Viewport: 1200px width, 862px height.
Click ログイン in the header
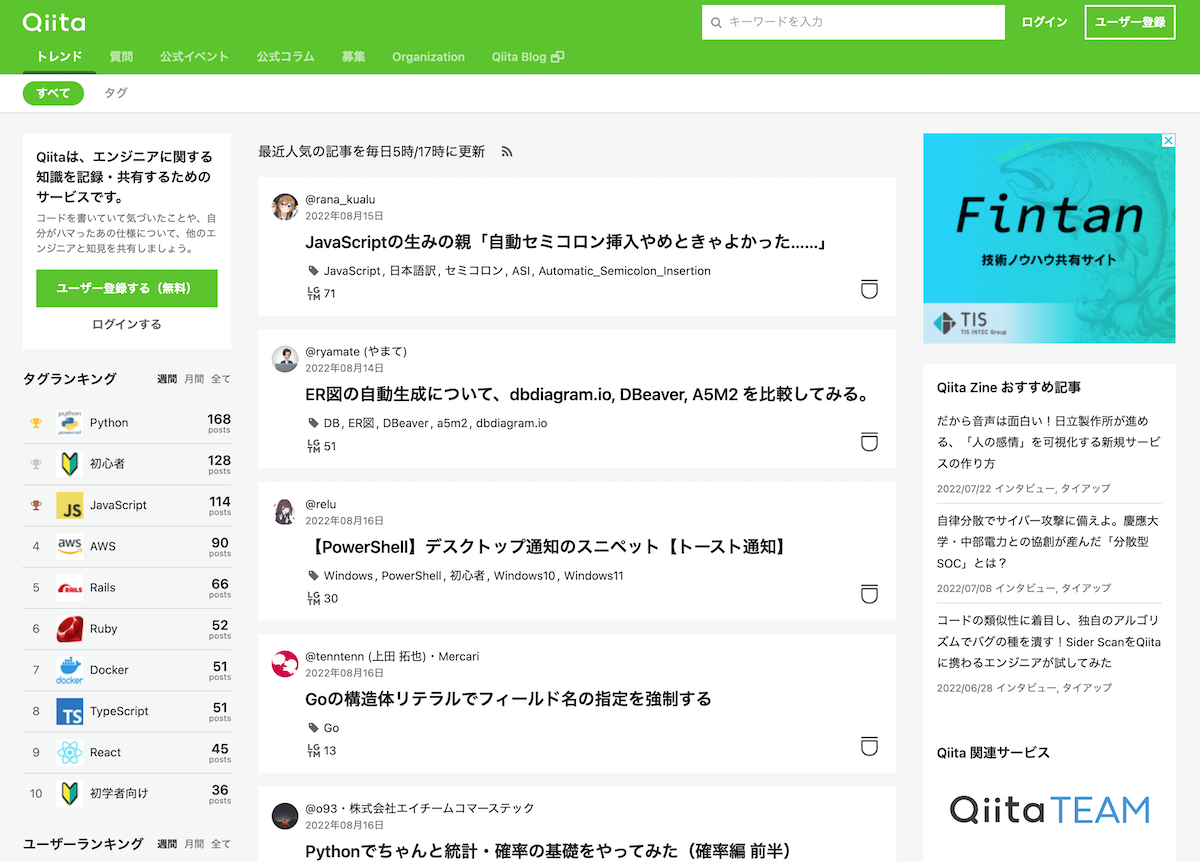(x=1044, y=22)
